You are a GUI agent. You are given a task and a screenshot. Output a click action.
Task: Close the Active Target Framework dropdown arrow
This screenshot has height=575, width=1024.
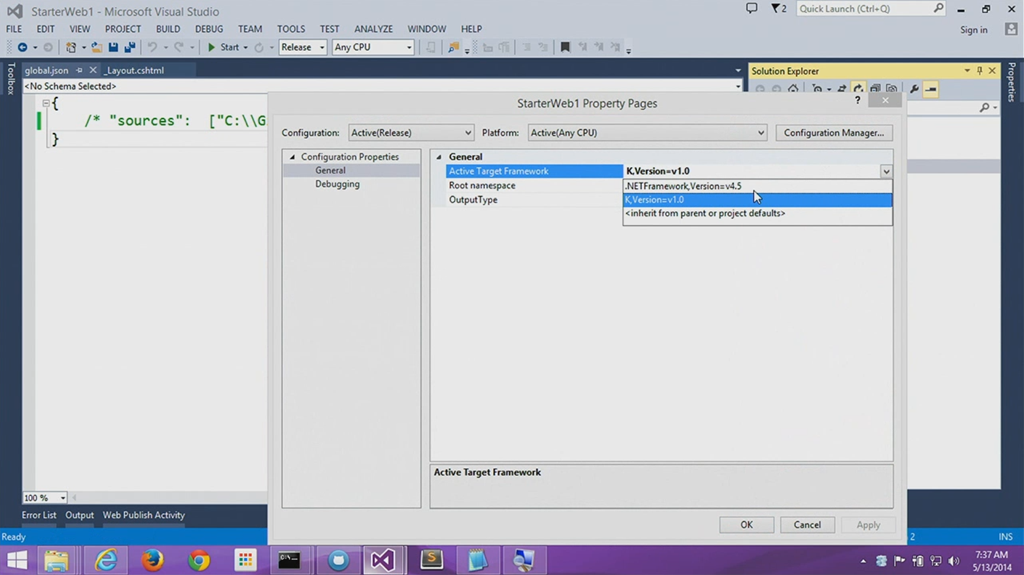point(886,171)
